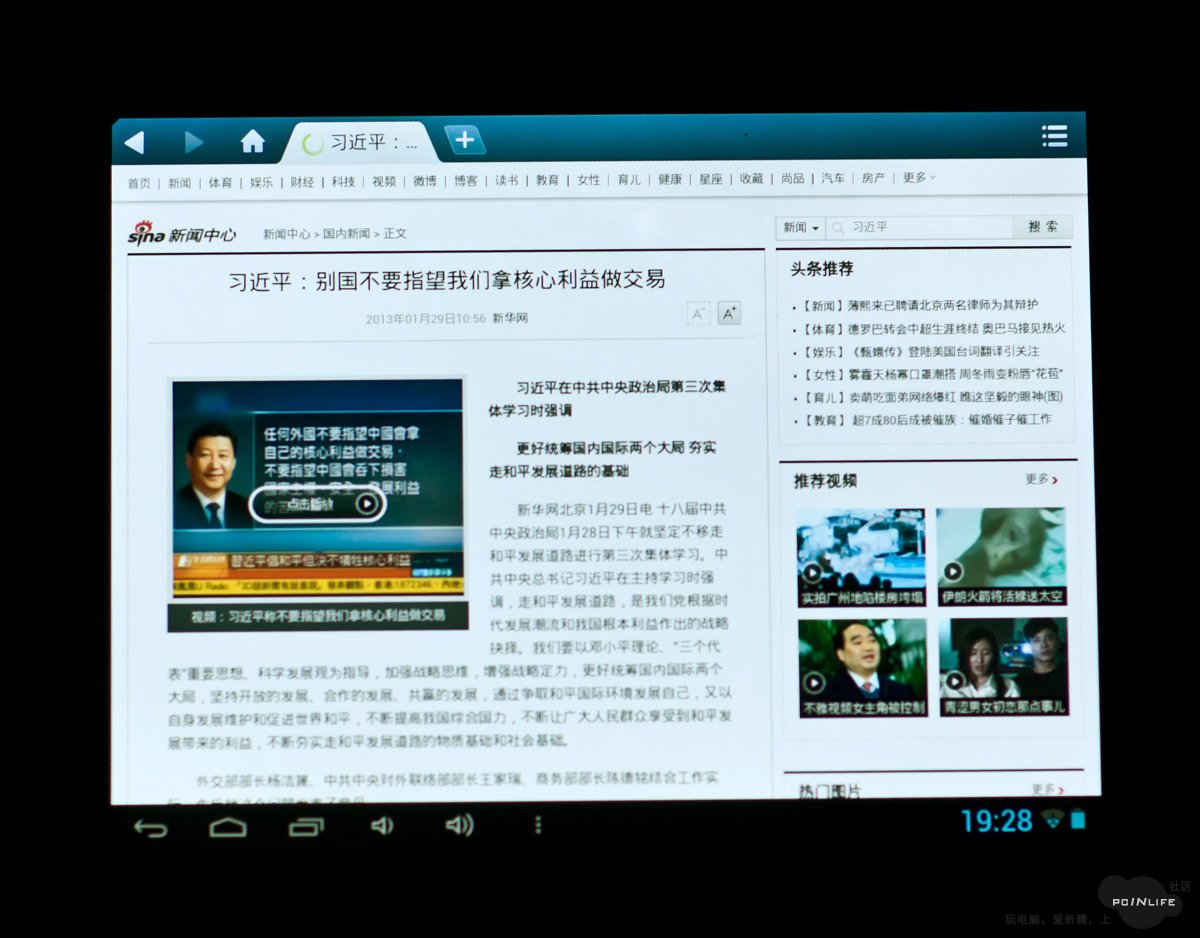Open Android recent apps button

[x=306, y=826]
